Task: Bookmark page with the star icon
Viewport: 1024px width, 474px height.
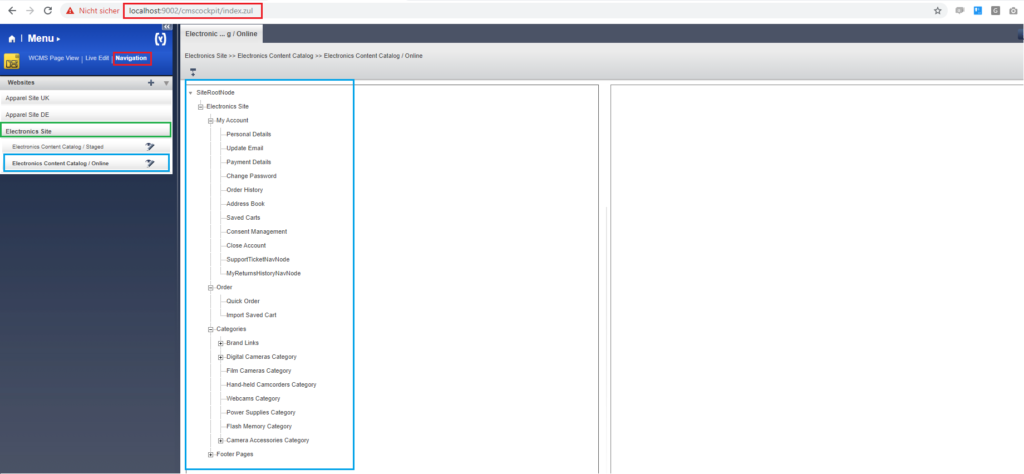Action: (937, 10)
